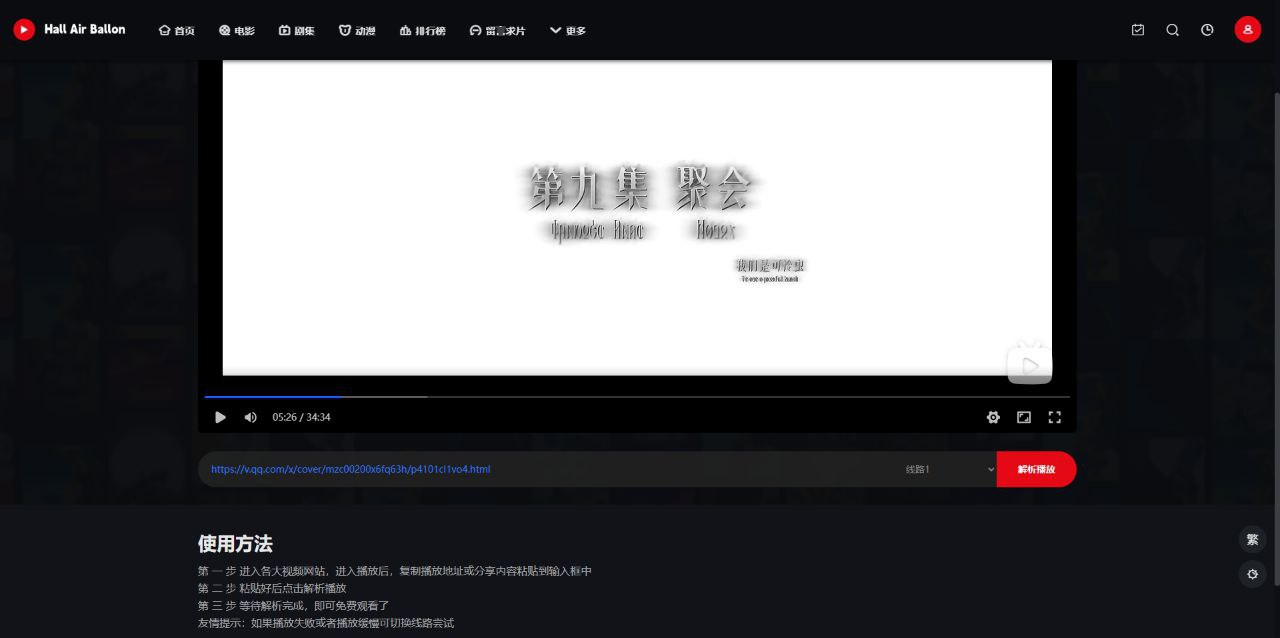Click the Hall Air Ballon site title
The width and height of the screenshot is (1280, 638).
[85, 30]
